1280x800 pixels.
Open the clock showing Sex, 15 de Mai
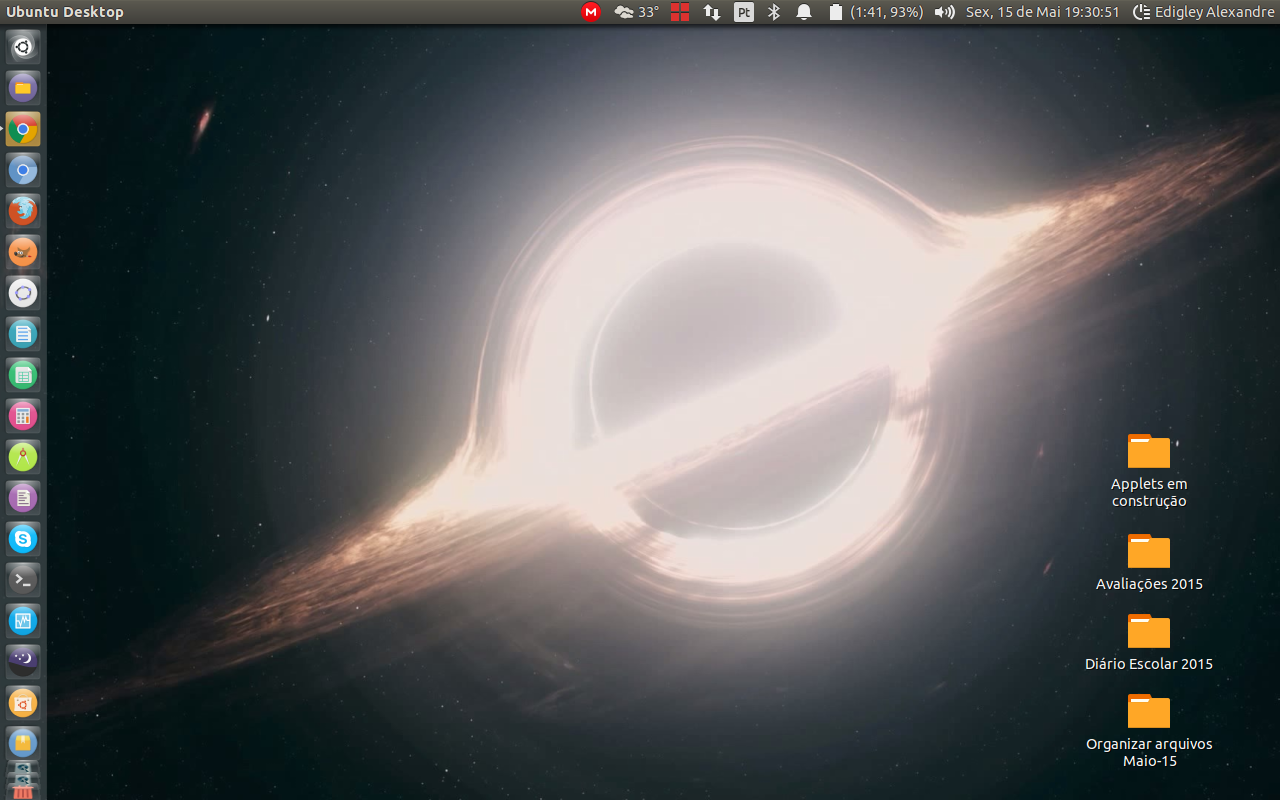pyautogui.click(x=1043, y=12)
